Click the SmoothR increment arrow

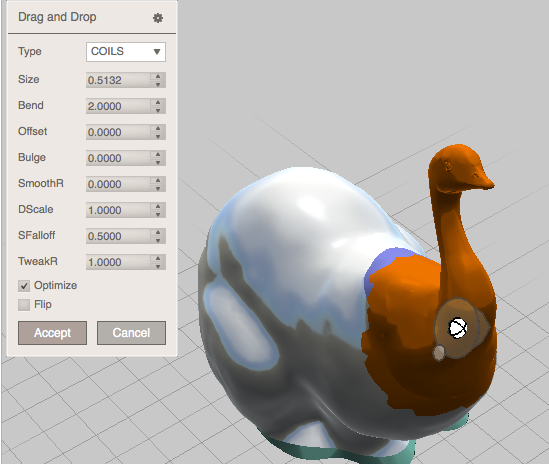(x=158, y=180)
